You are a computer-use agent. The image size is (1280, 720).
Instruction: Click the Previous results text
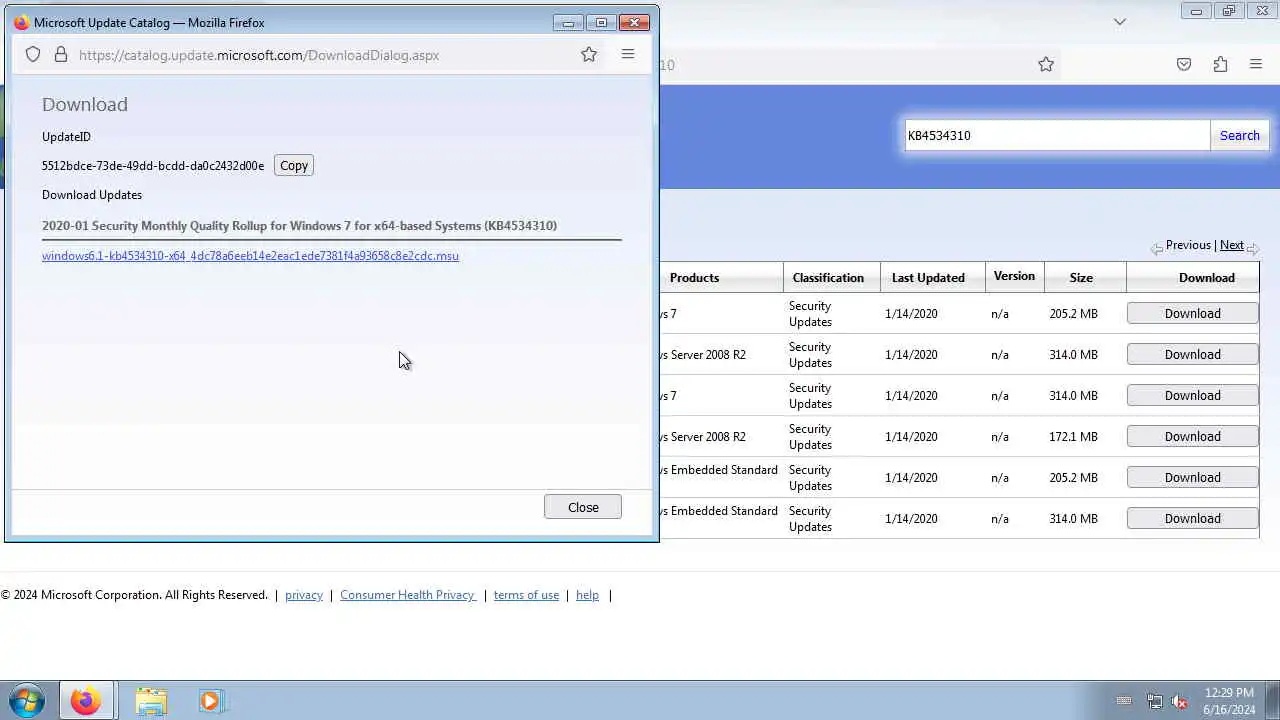[1188, 245]
